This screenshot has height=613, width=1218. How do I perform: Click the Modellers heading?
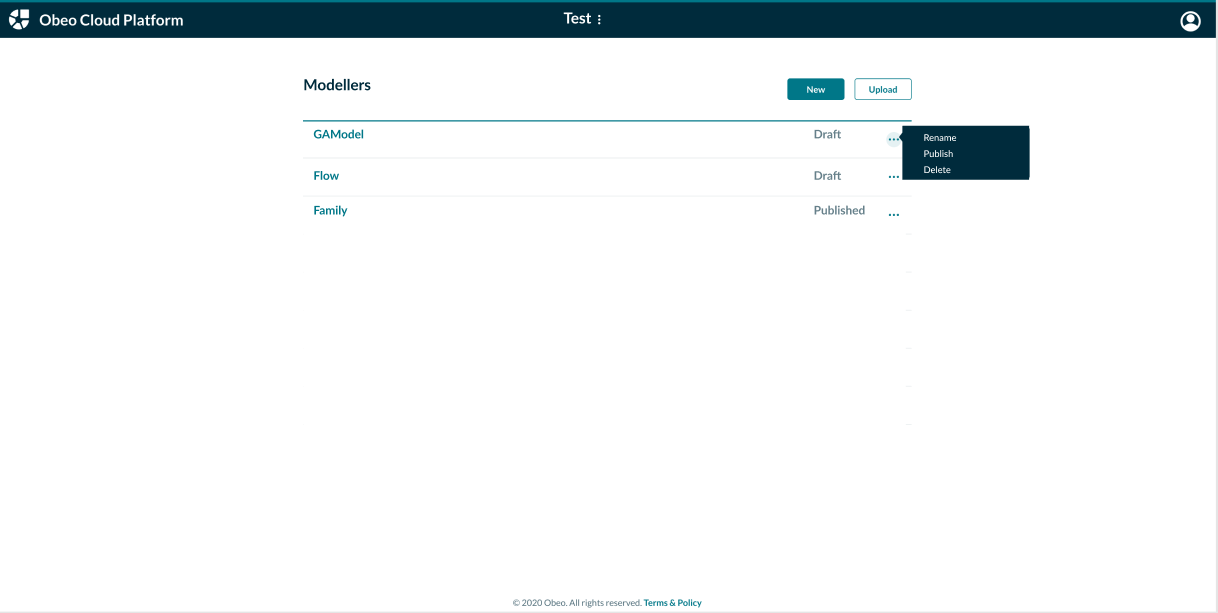[337, 85]
